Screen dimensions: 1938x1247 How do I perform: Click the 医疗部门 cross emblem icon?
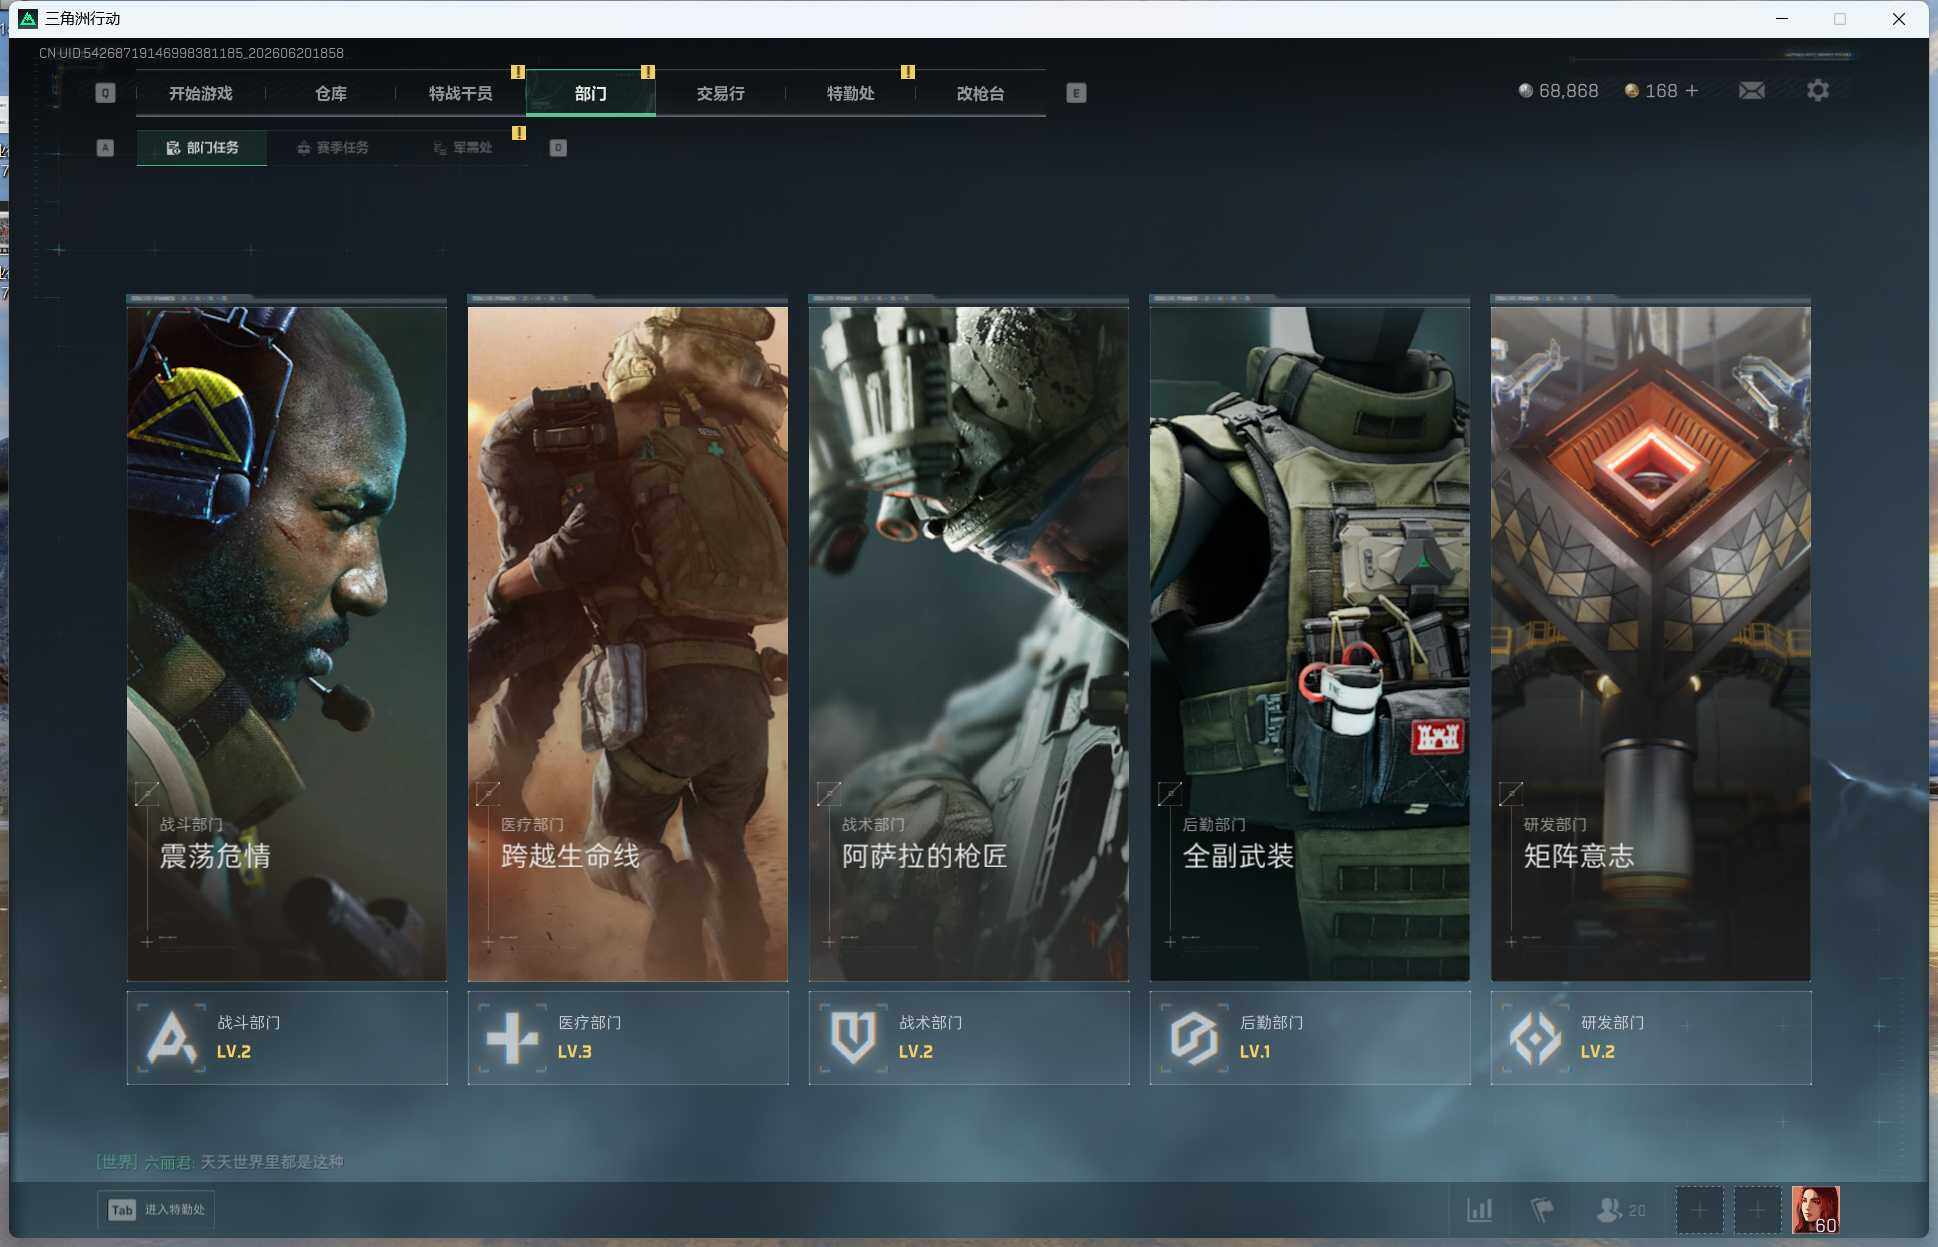tap(512, 1038)
